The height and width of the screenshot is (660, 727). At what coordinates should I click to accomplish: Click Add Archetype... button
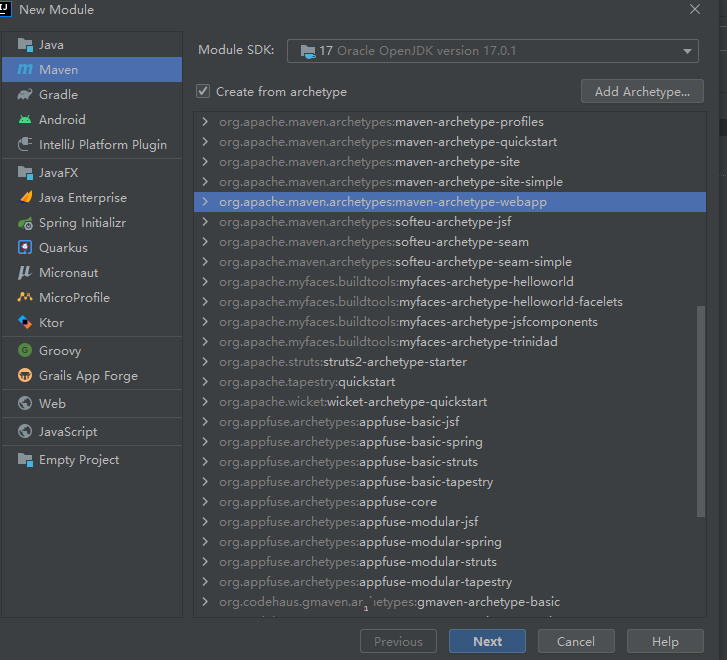(642, 91)
